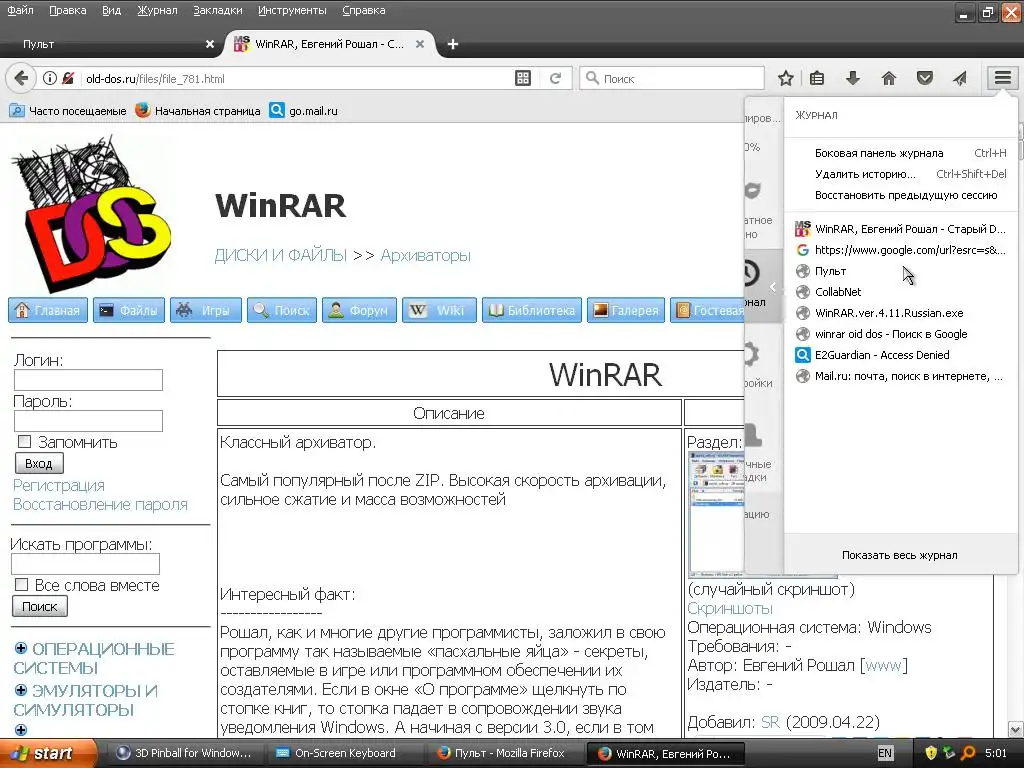Viewport: 1024px width, 768px height.
Task: Open the winrar oid dos Google search entry
Action: [x=901, y=334]
